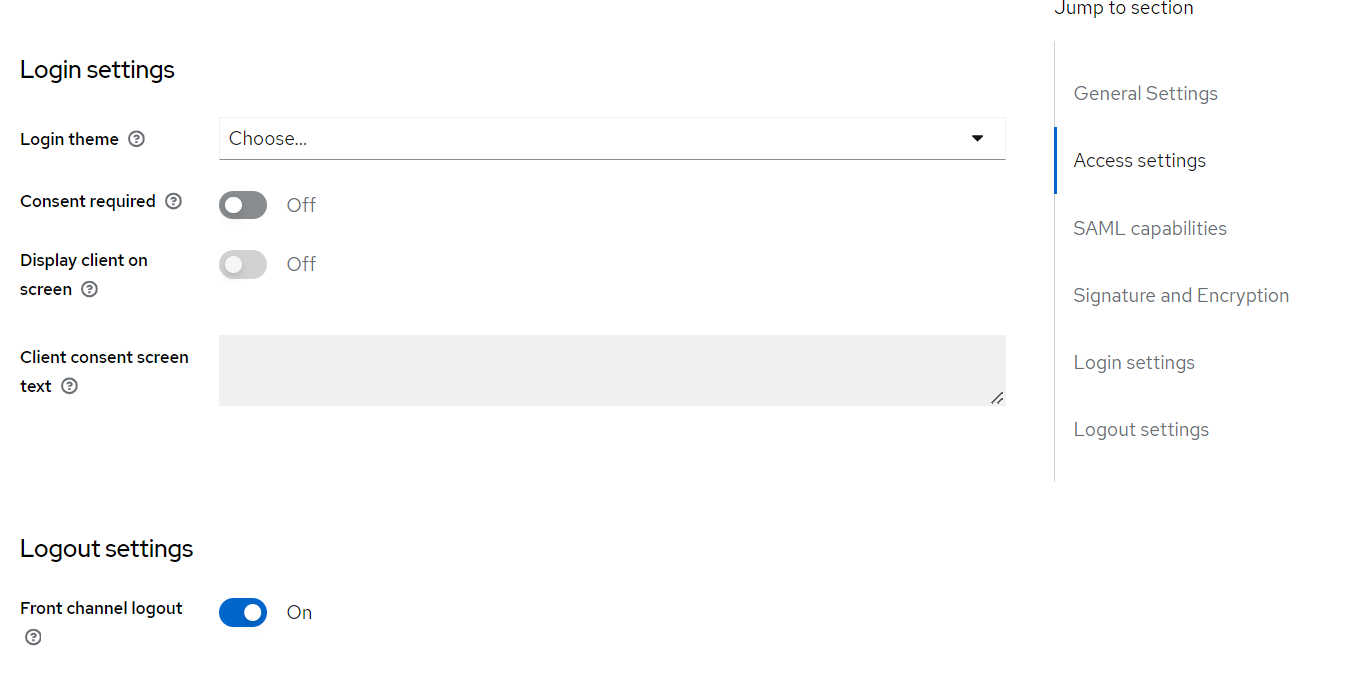
Task: Click the Logout settings heading
Action: pos(106,549)
